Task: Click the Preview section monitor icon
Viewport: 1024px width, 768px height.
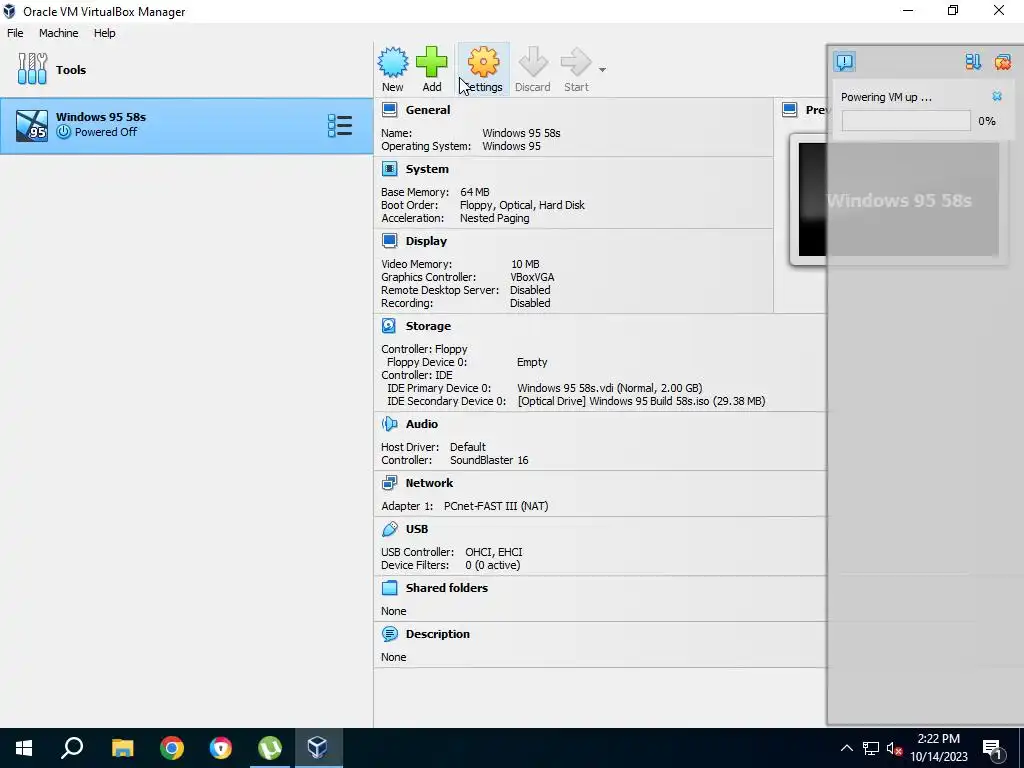Action: pos(790,110)
